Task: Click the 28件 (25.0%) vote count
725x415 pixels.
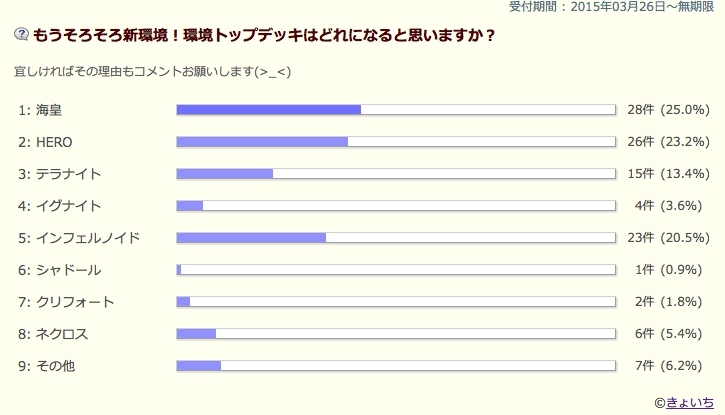Action: point(668,109)
